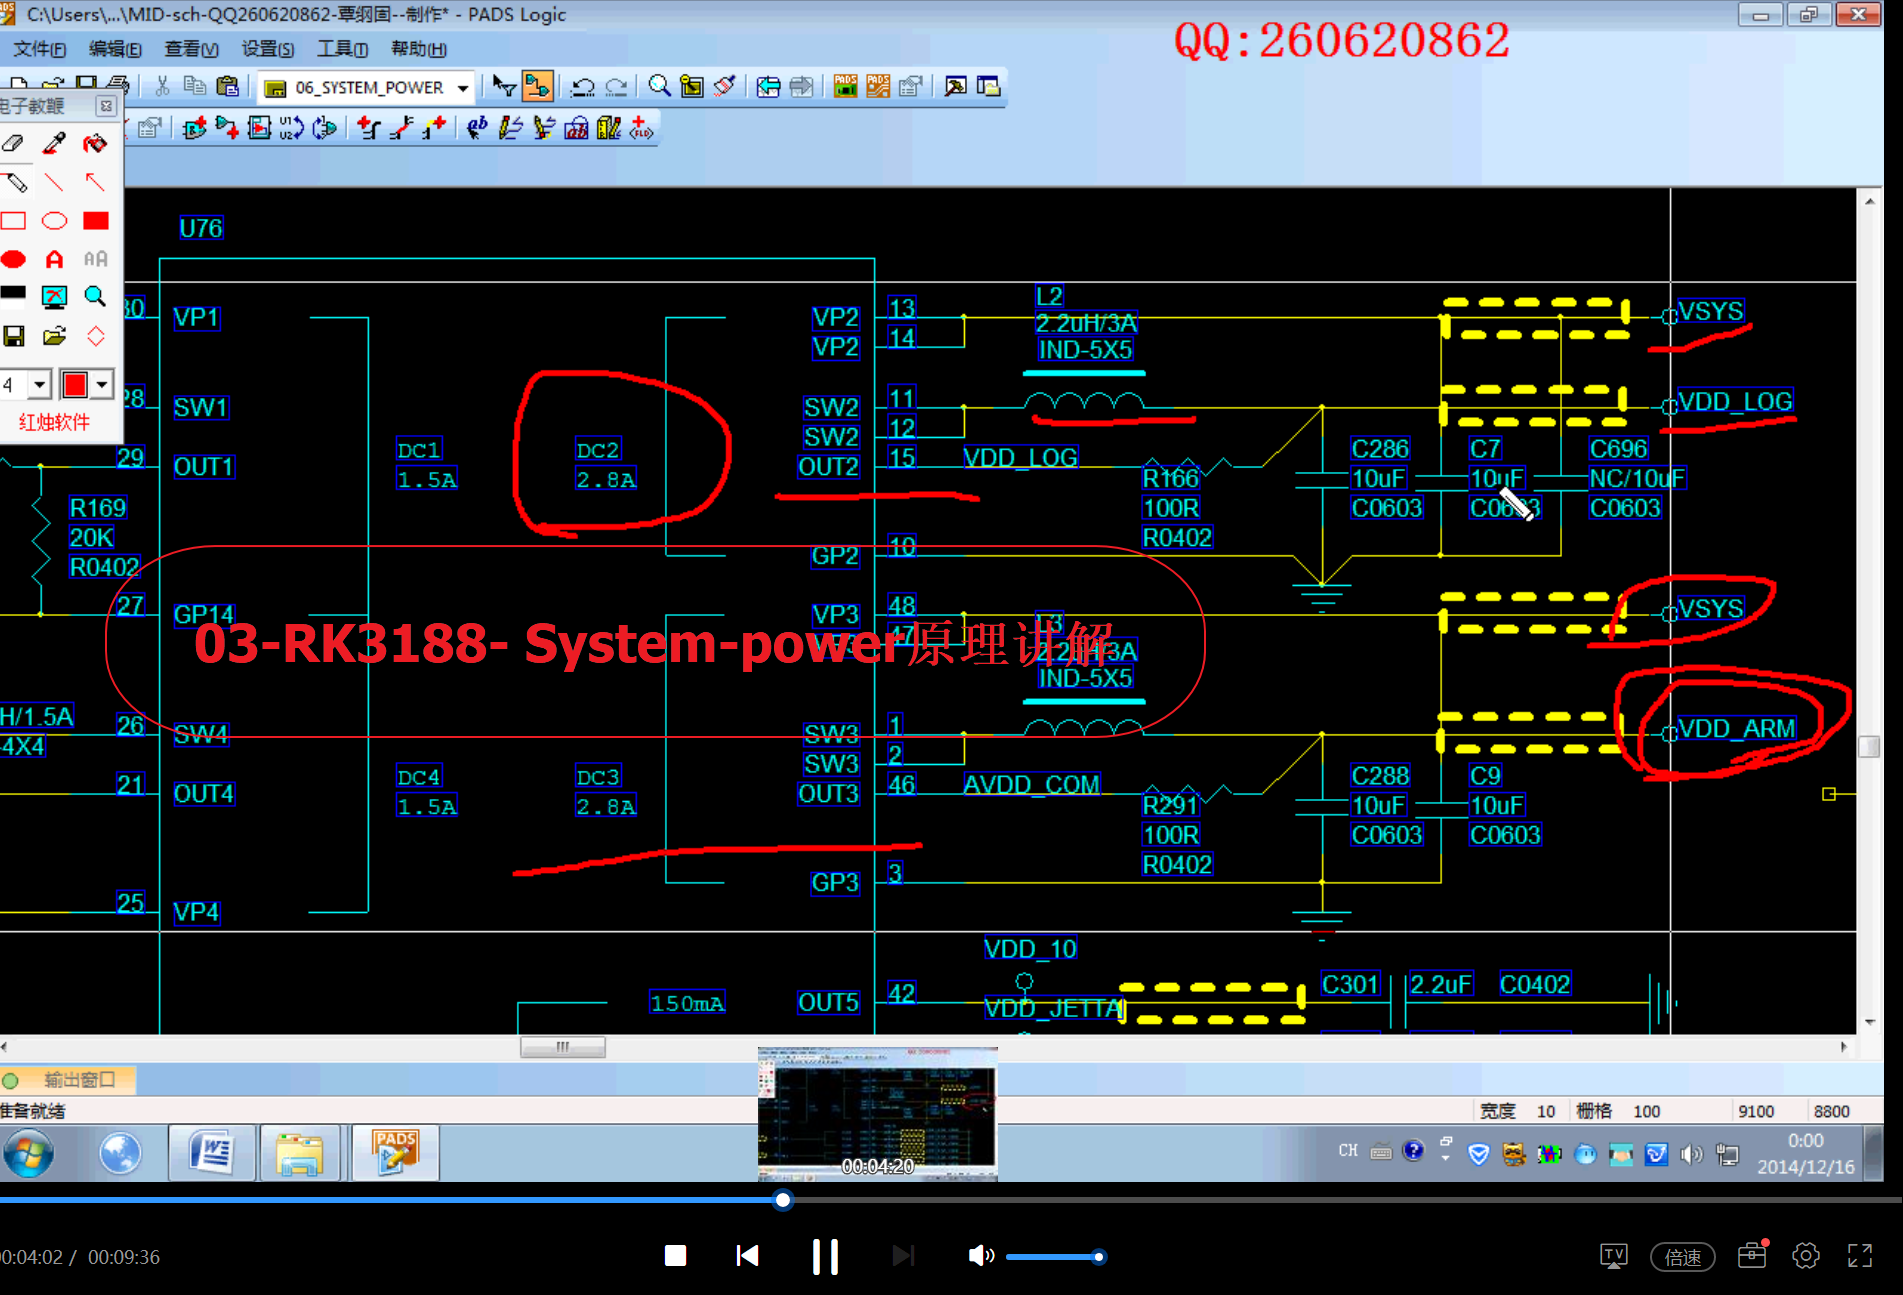The width and height of the screenshot is (1903, 1295).
Task: Select the red straight line tool
Action: coord(54,182)
